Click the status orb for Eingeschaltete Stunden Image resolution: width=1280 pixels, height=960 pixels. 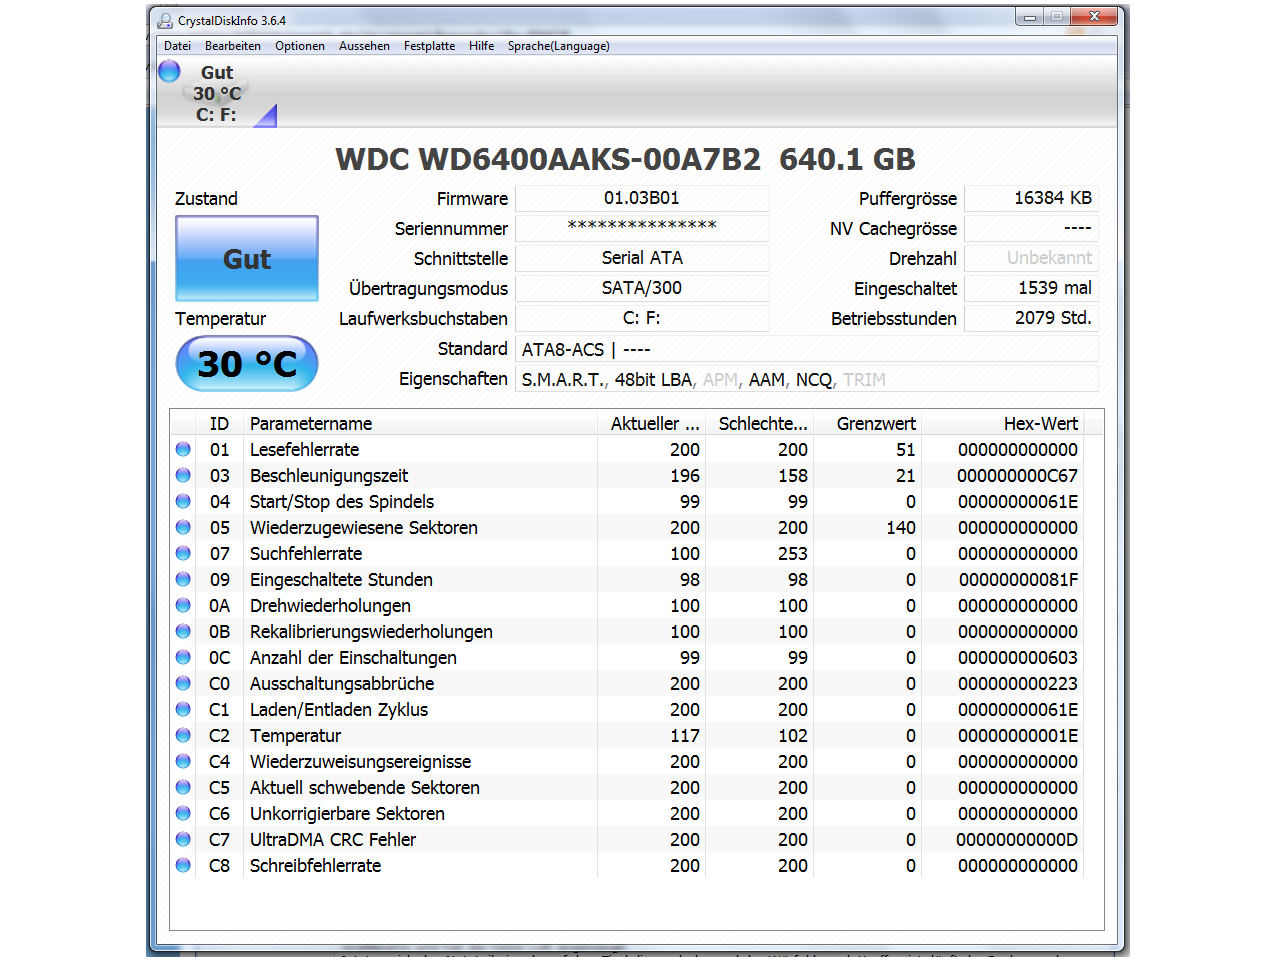(x=183, y=579)
